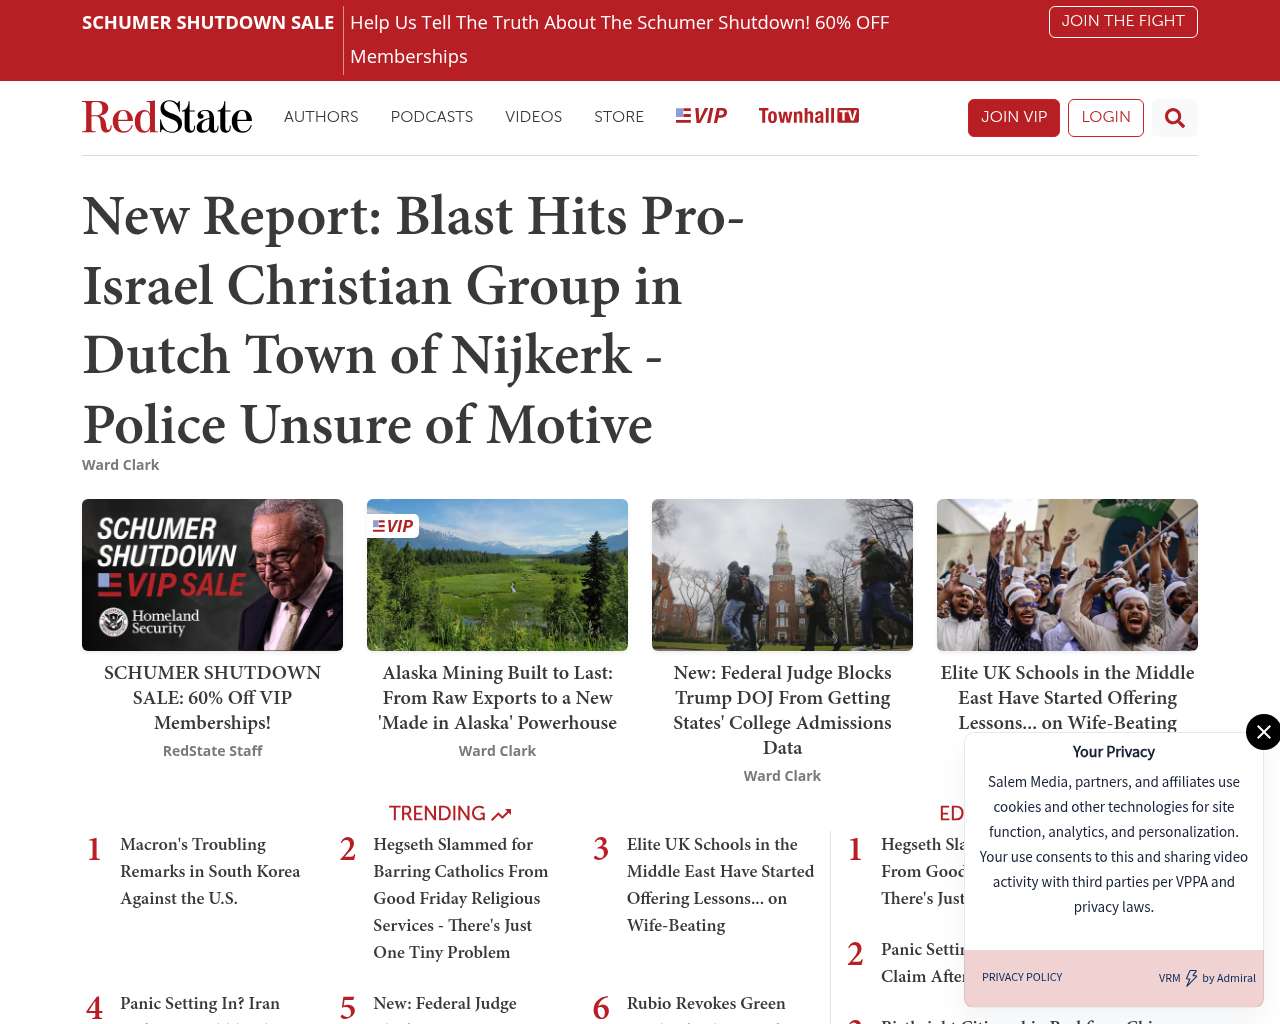1280x1024 pixels.
Task: Click the LOGIN button
Action: pos(1105,118)
